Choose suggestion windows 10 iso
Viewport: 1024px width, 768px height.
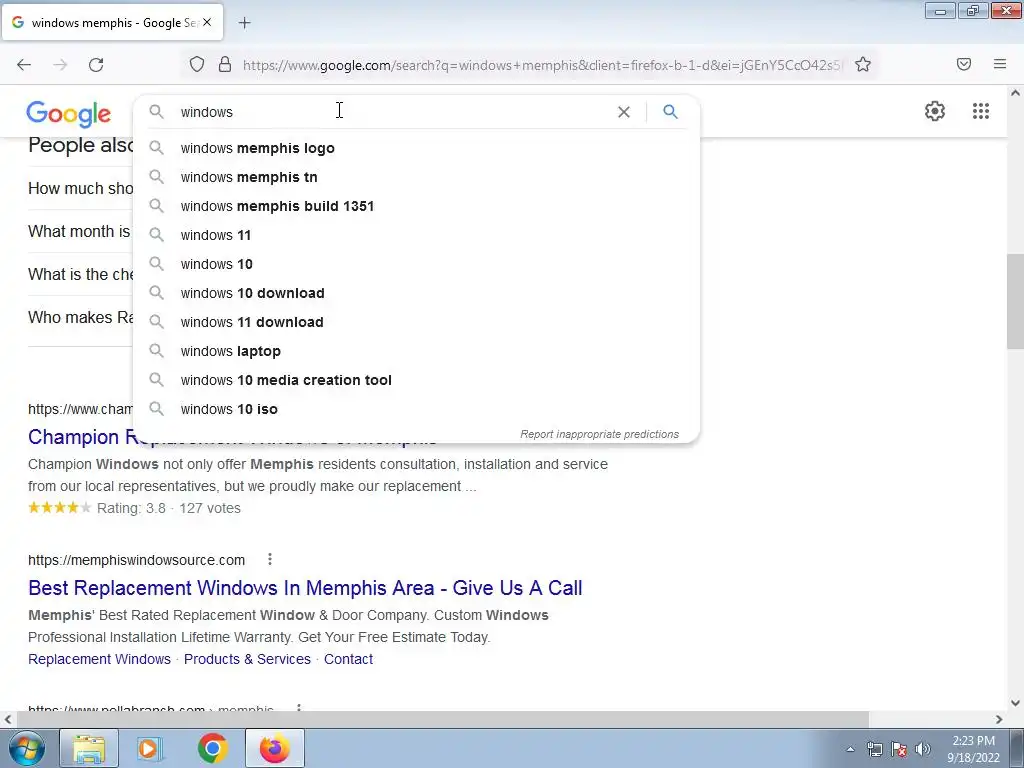click(416, 409)
